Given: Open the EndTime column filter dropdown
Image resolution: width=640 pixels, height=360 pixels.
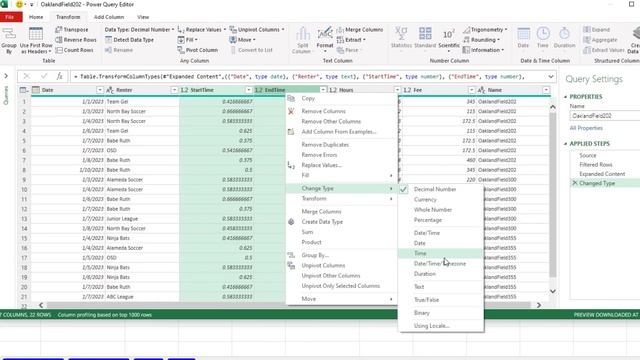Looking at the screenshot, I should point(323,90).
